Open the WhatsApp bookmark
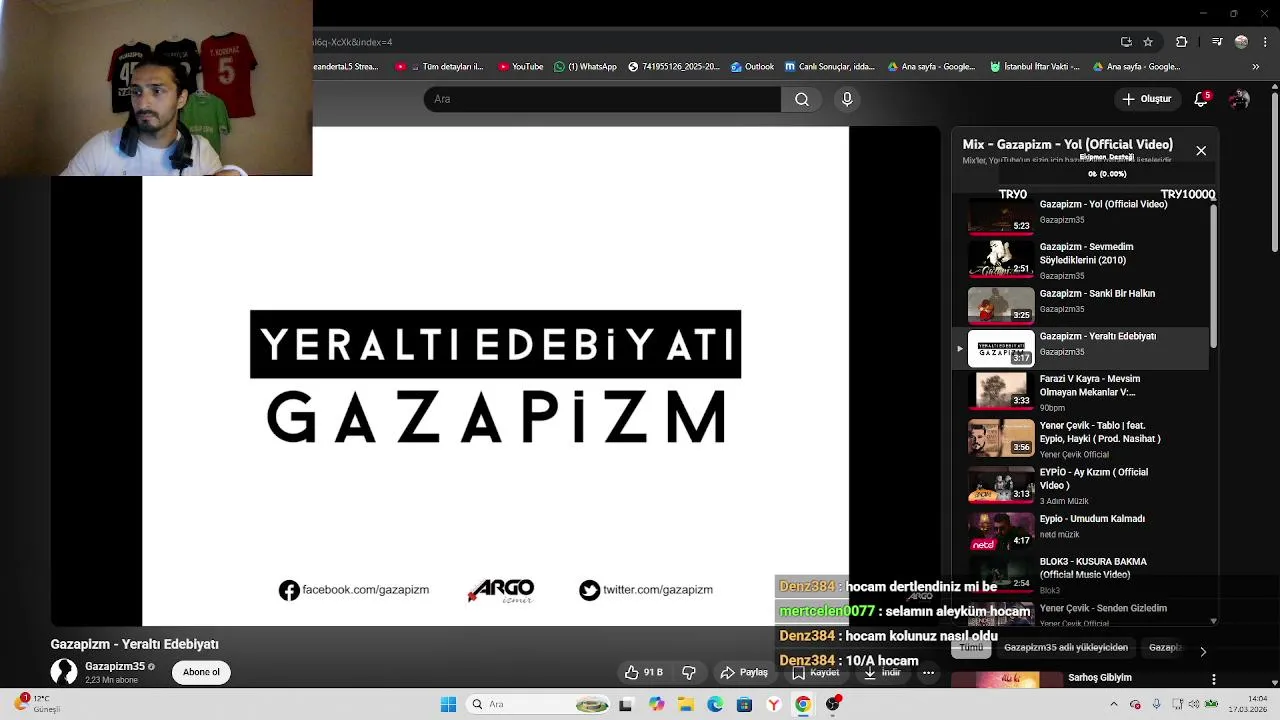The height and width of the screenshot is (720, 1280). 585,67
